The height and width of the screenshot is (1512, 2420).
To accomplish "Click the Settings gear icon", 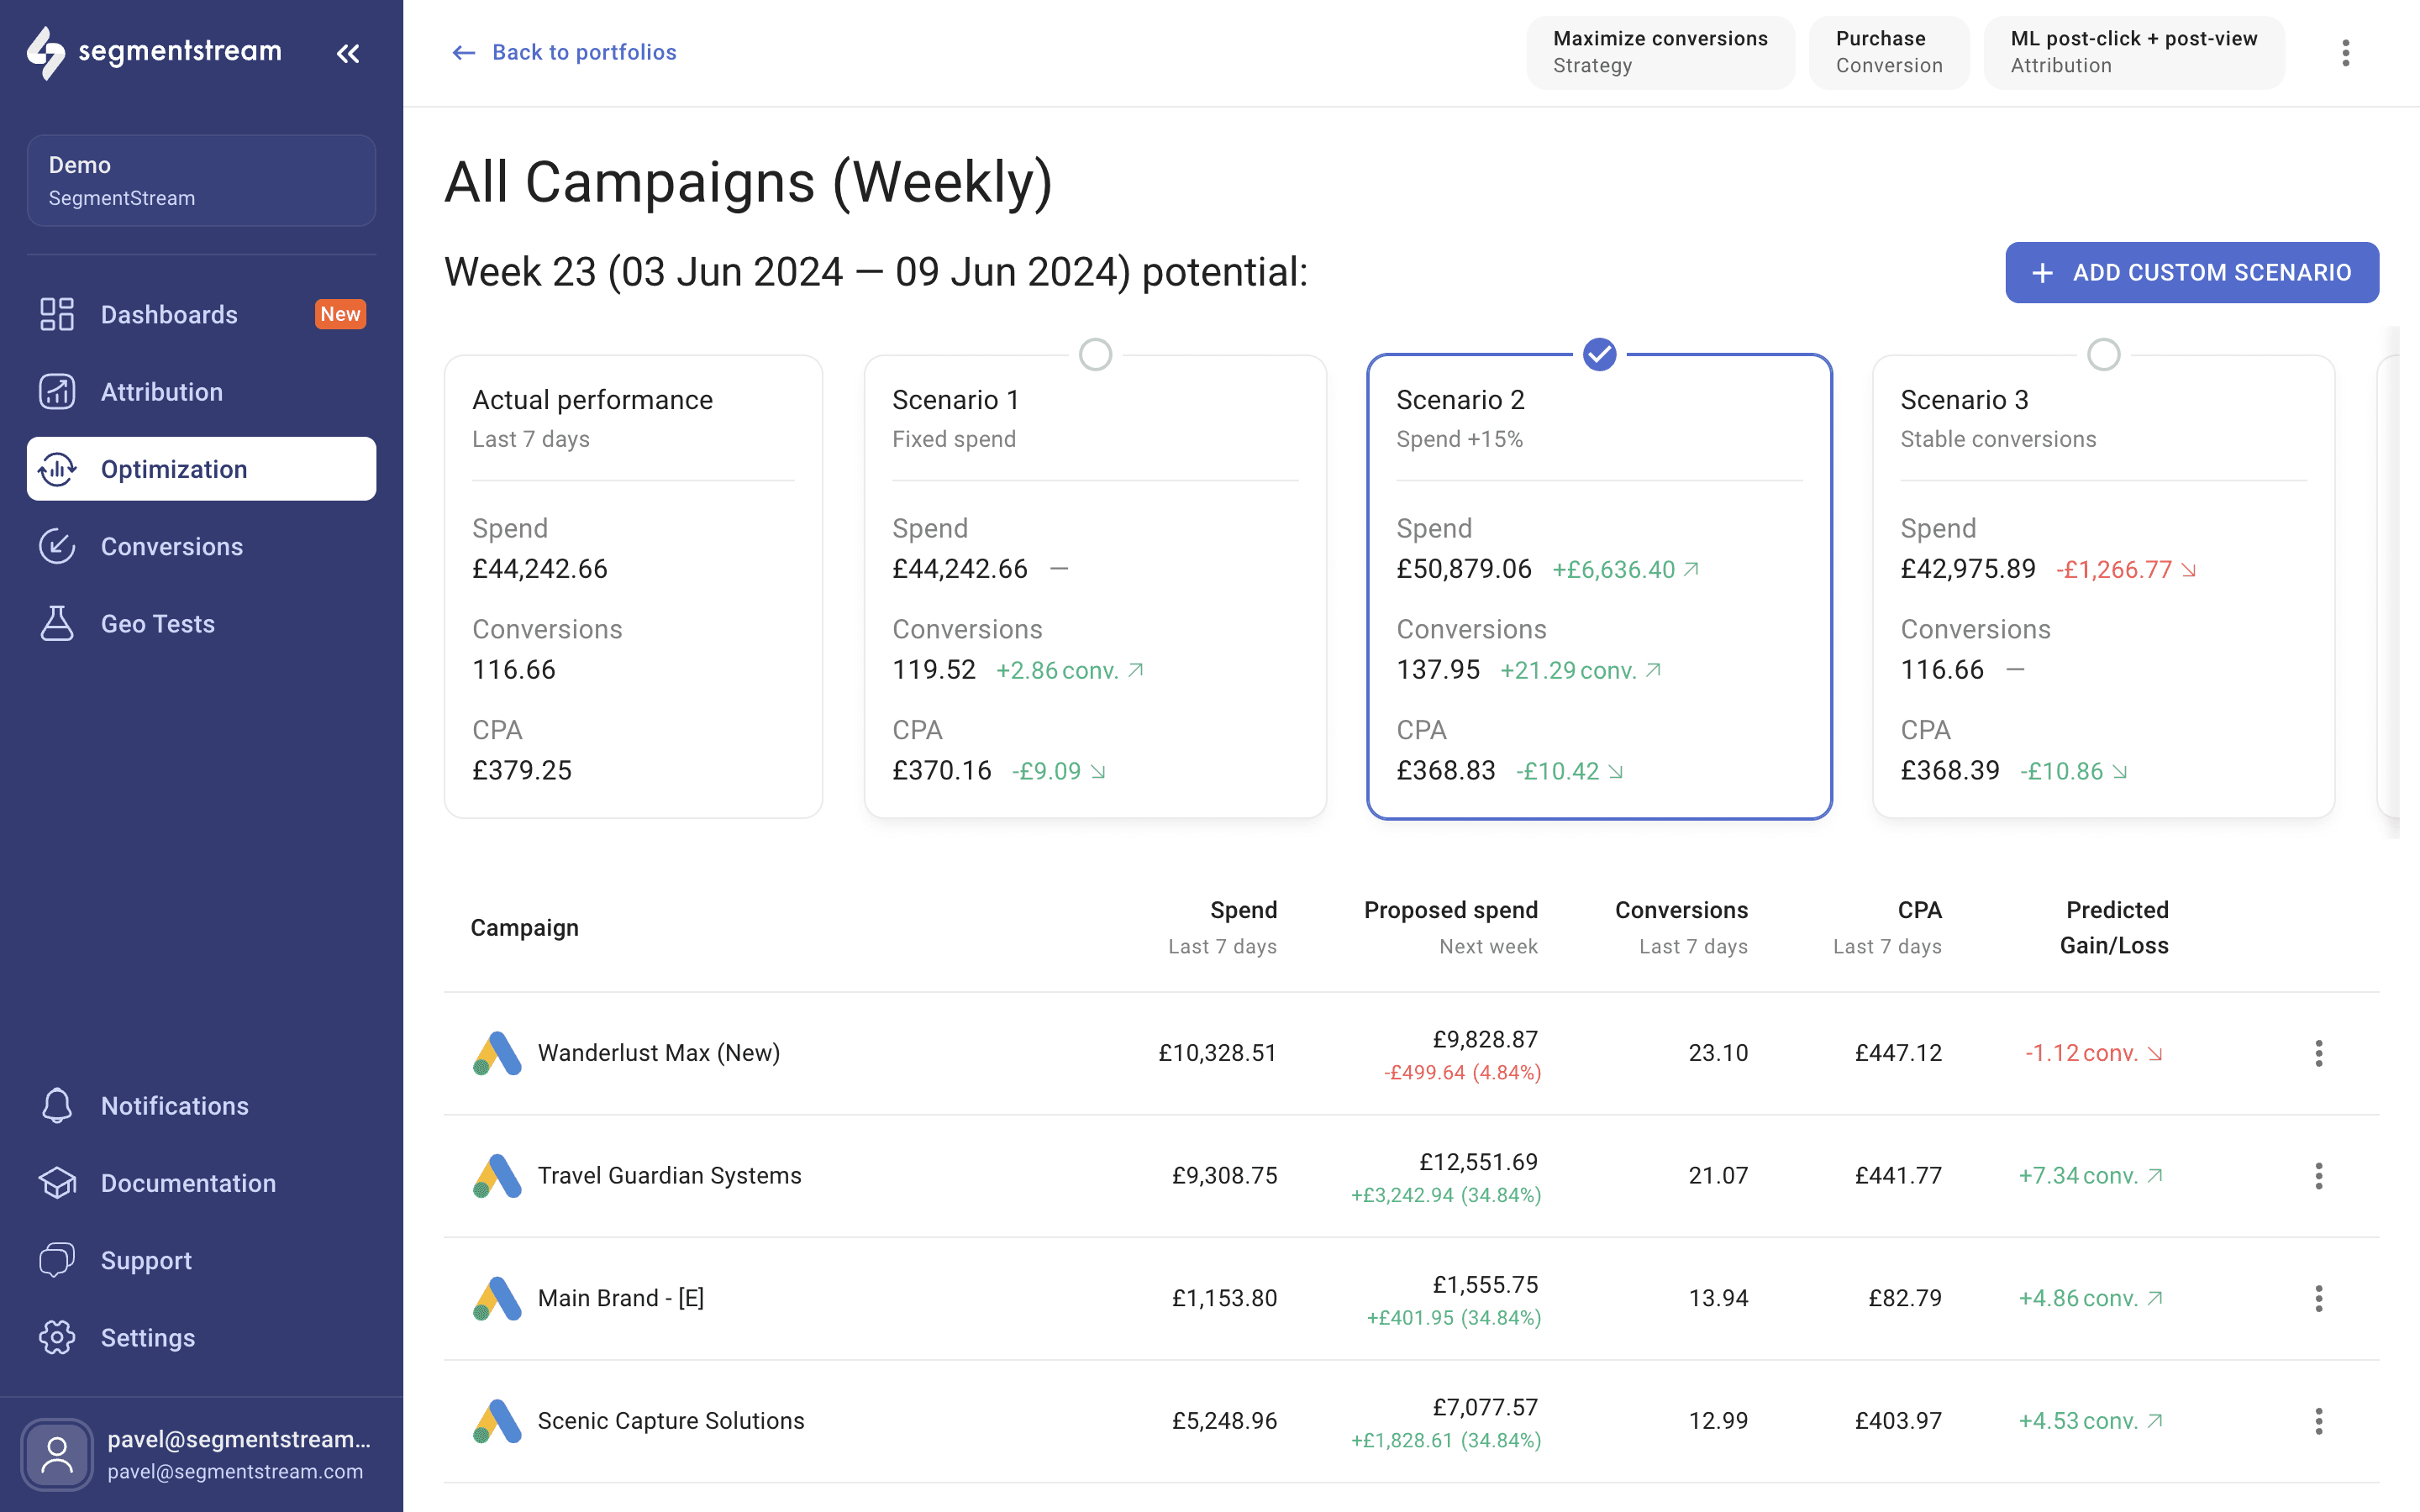I will [x=57, y=1337].
